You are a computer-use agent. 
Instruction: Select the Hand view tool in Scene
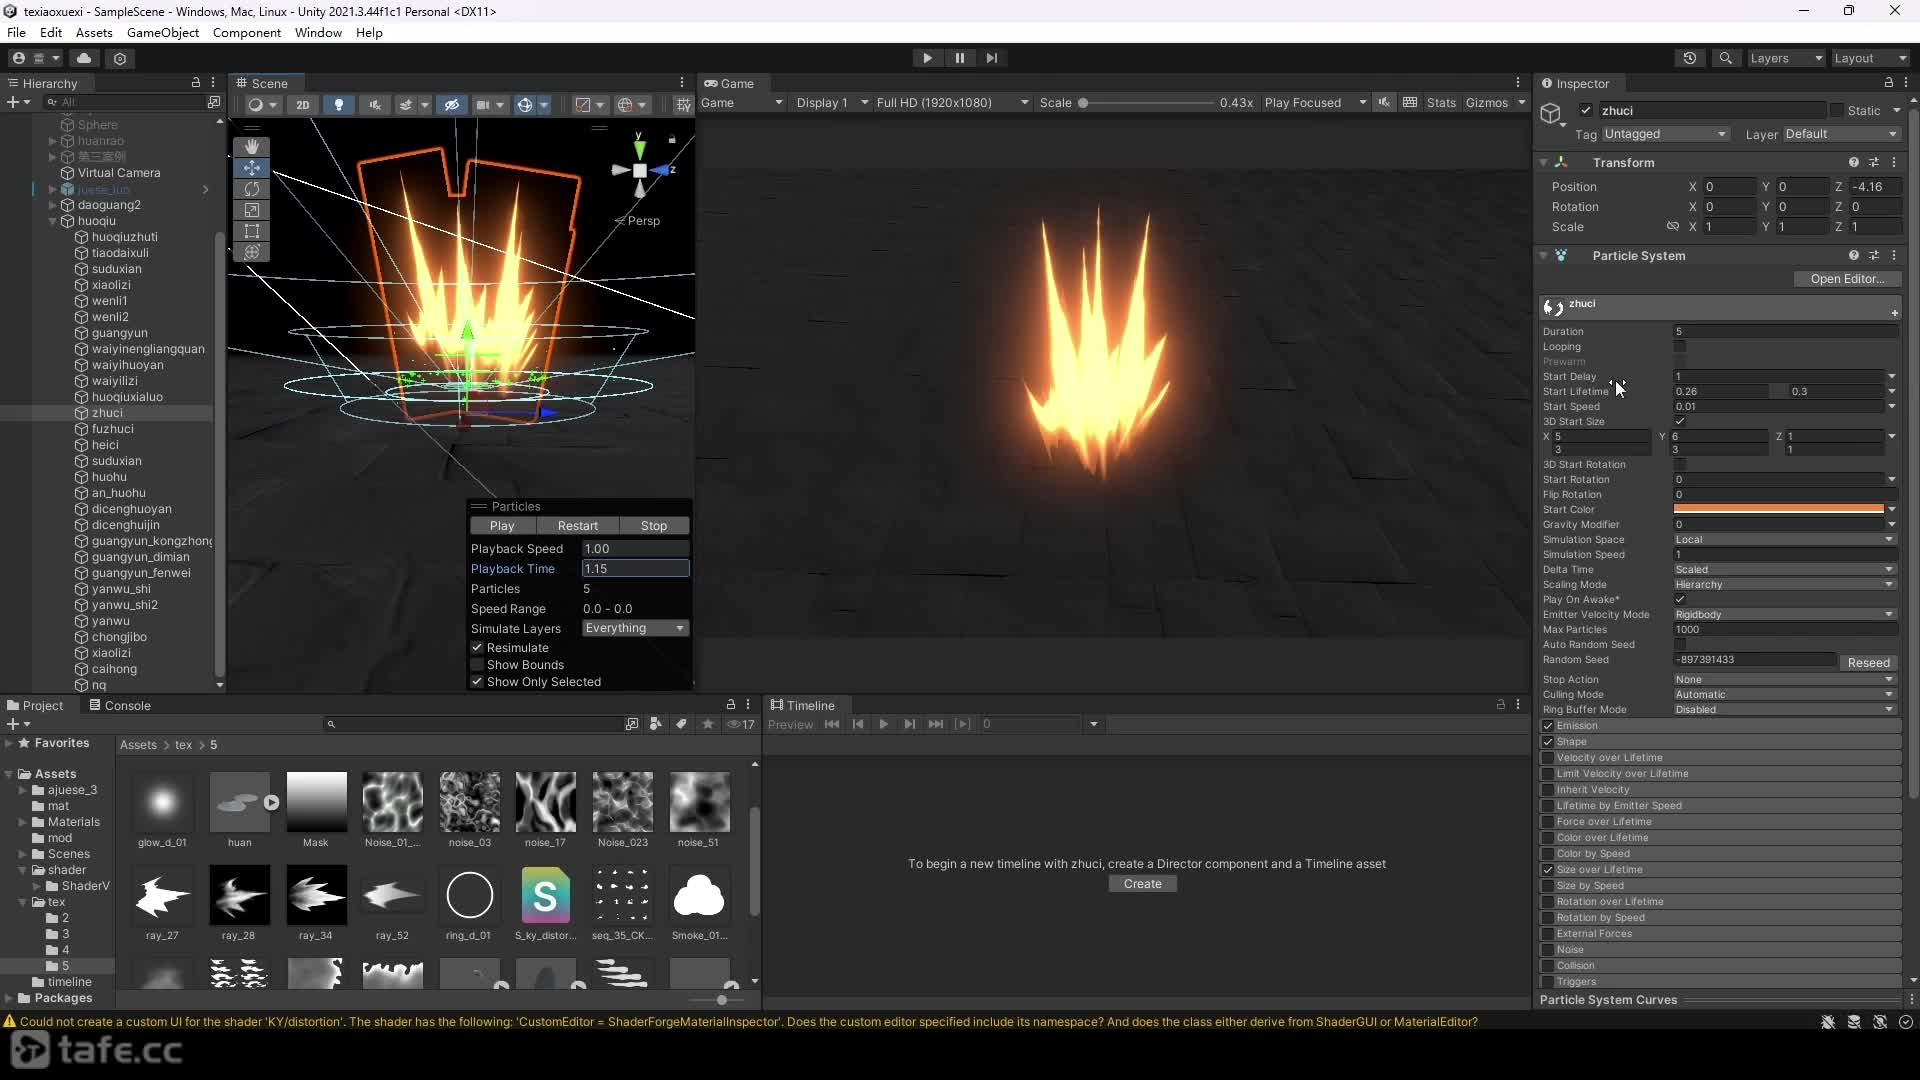click(252, 147)
